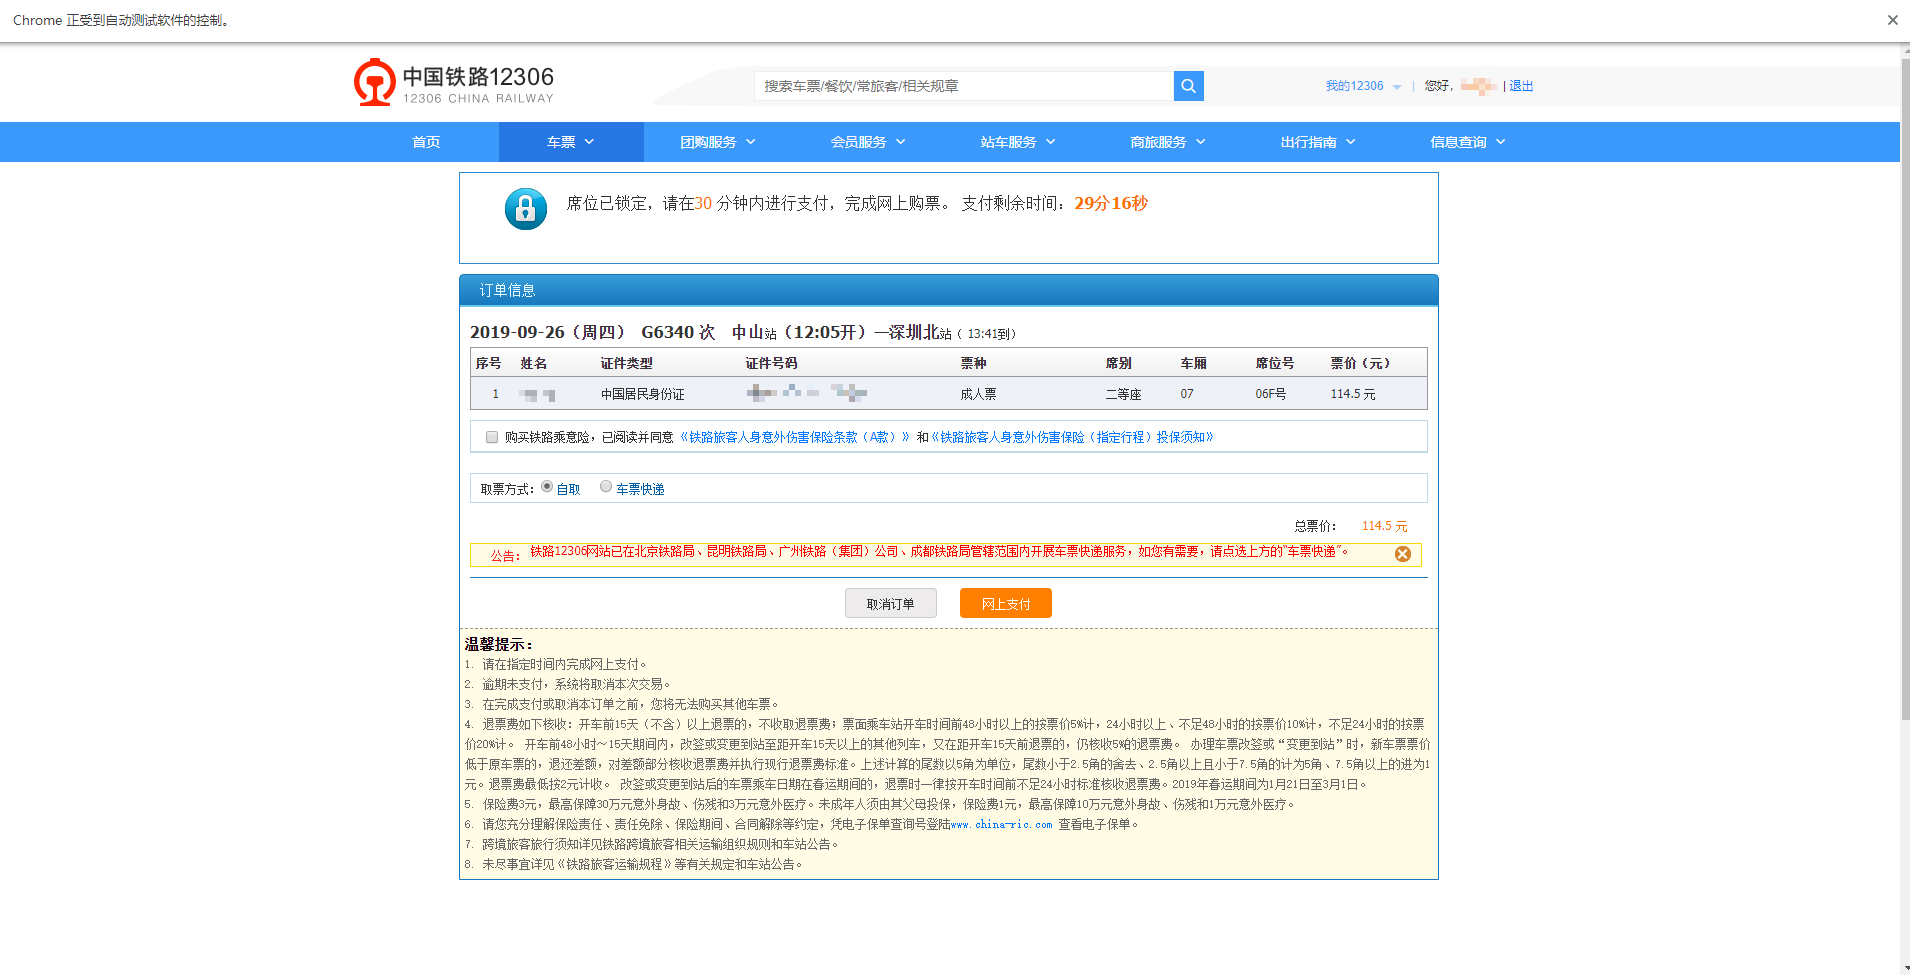The height and width of the screenshot is (975, 1910).
Task: Click the blue seat-locked padlock icon
Action: click(x=525, y=209)
